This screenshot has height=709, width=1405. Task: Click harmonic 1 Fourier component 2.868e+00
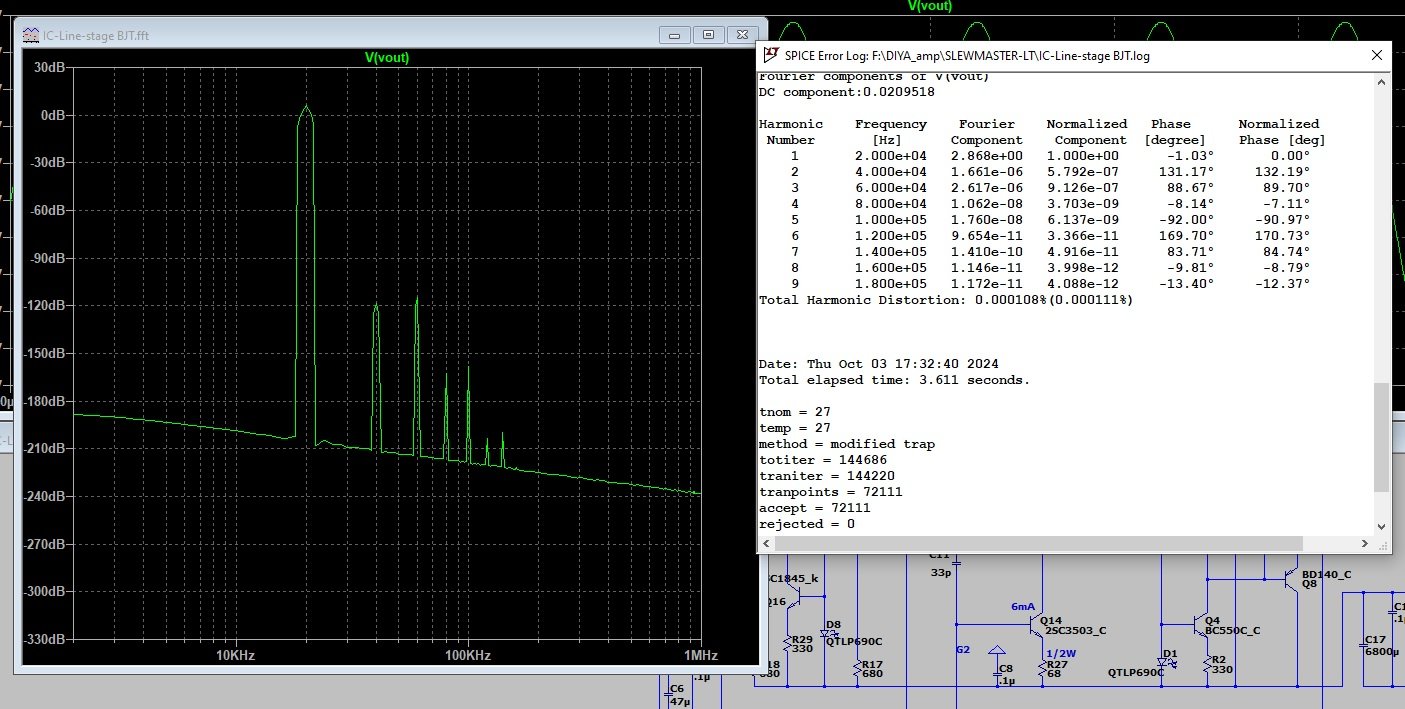(x=987, y=156)
